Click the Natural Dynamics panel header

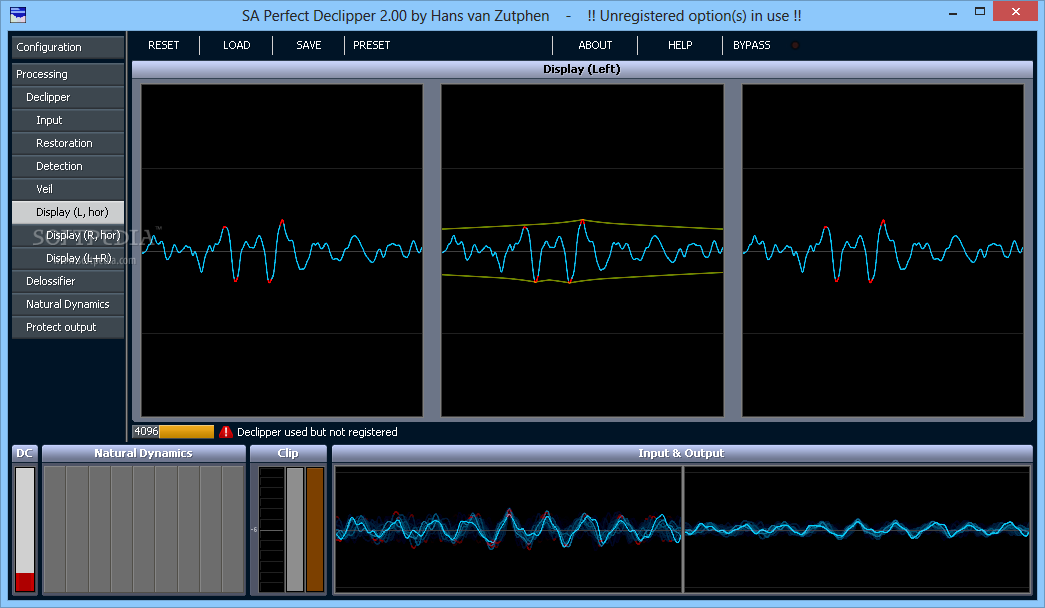144,453
